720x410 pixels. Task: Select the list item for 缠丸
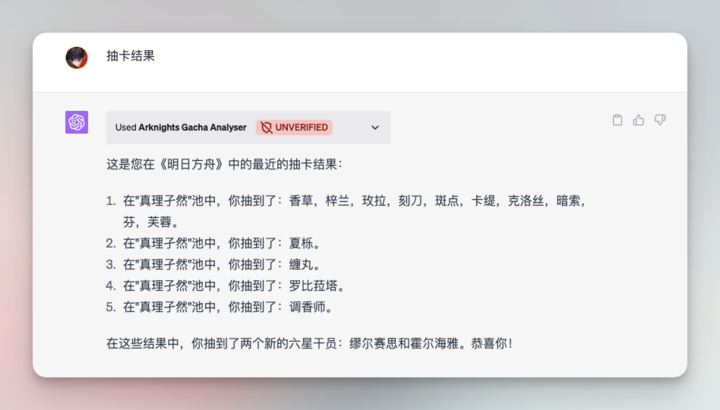221,265
